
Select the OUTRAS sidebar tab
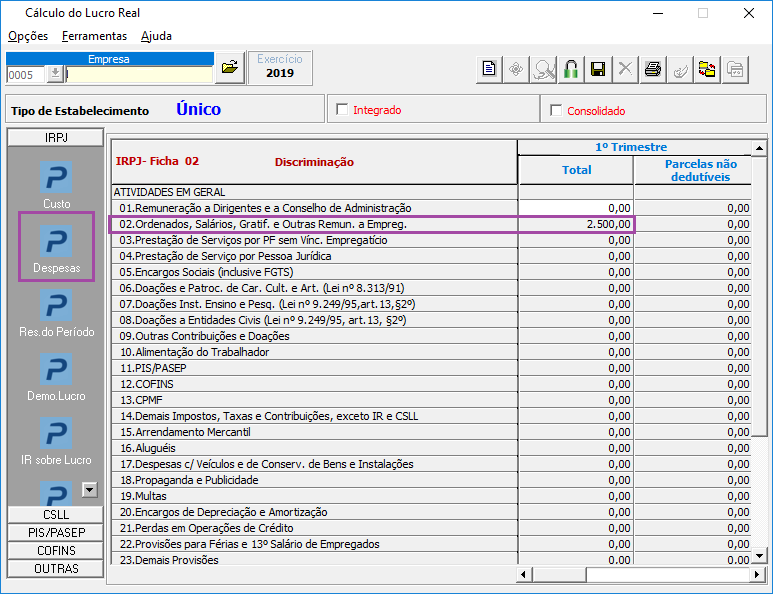pos(56,569)
